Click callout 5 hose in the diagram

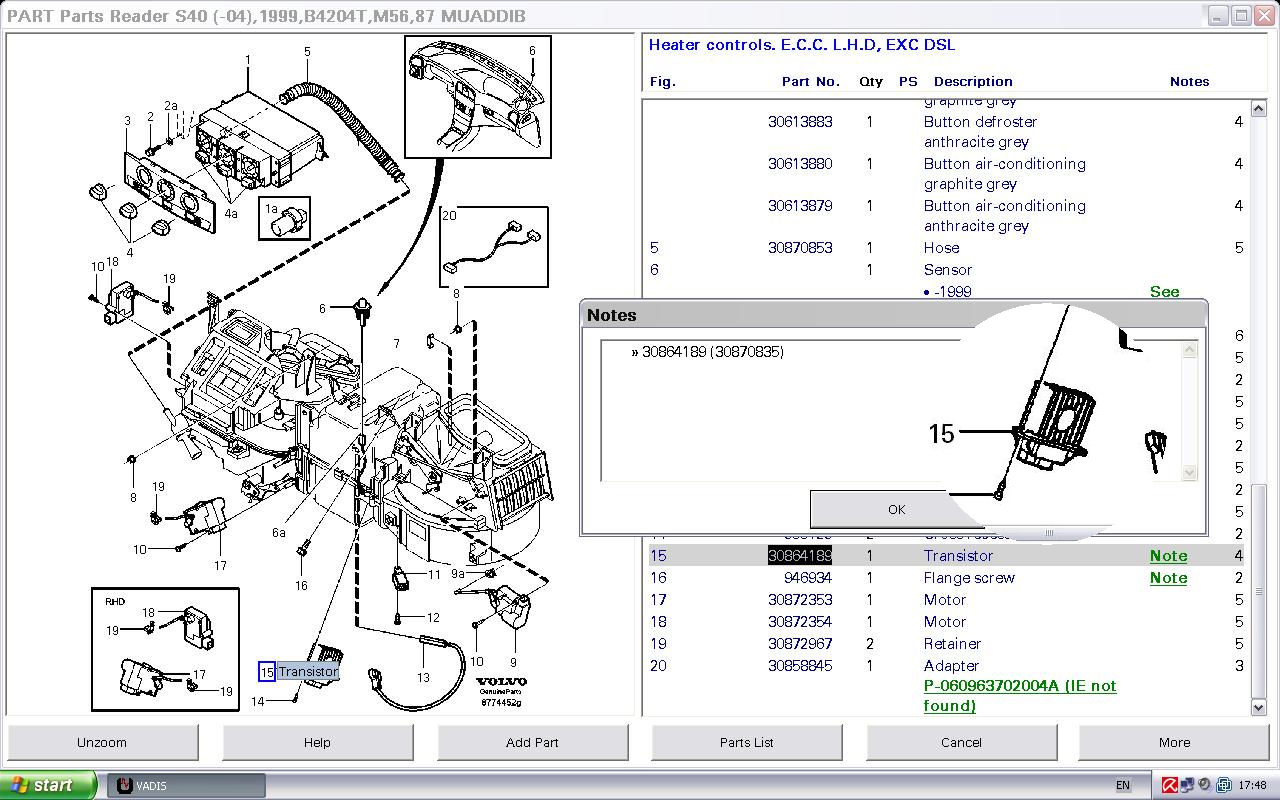coord(307,52)
